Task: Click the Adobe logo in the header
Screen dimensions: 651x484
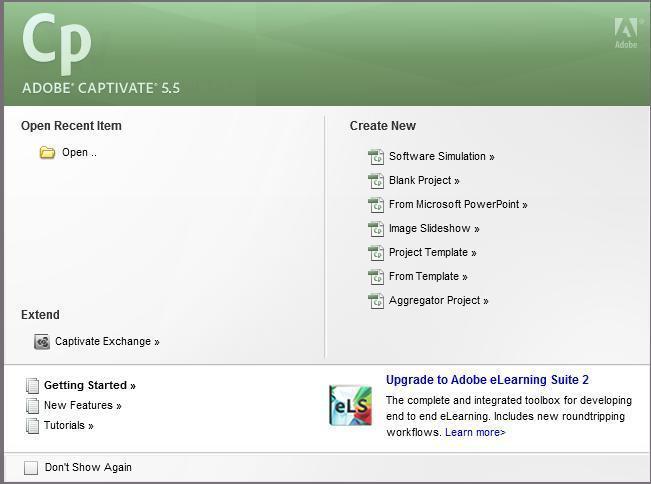Action: point(626,33)
